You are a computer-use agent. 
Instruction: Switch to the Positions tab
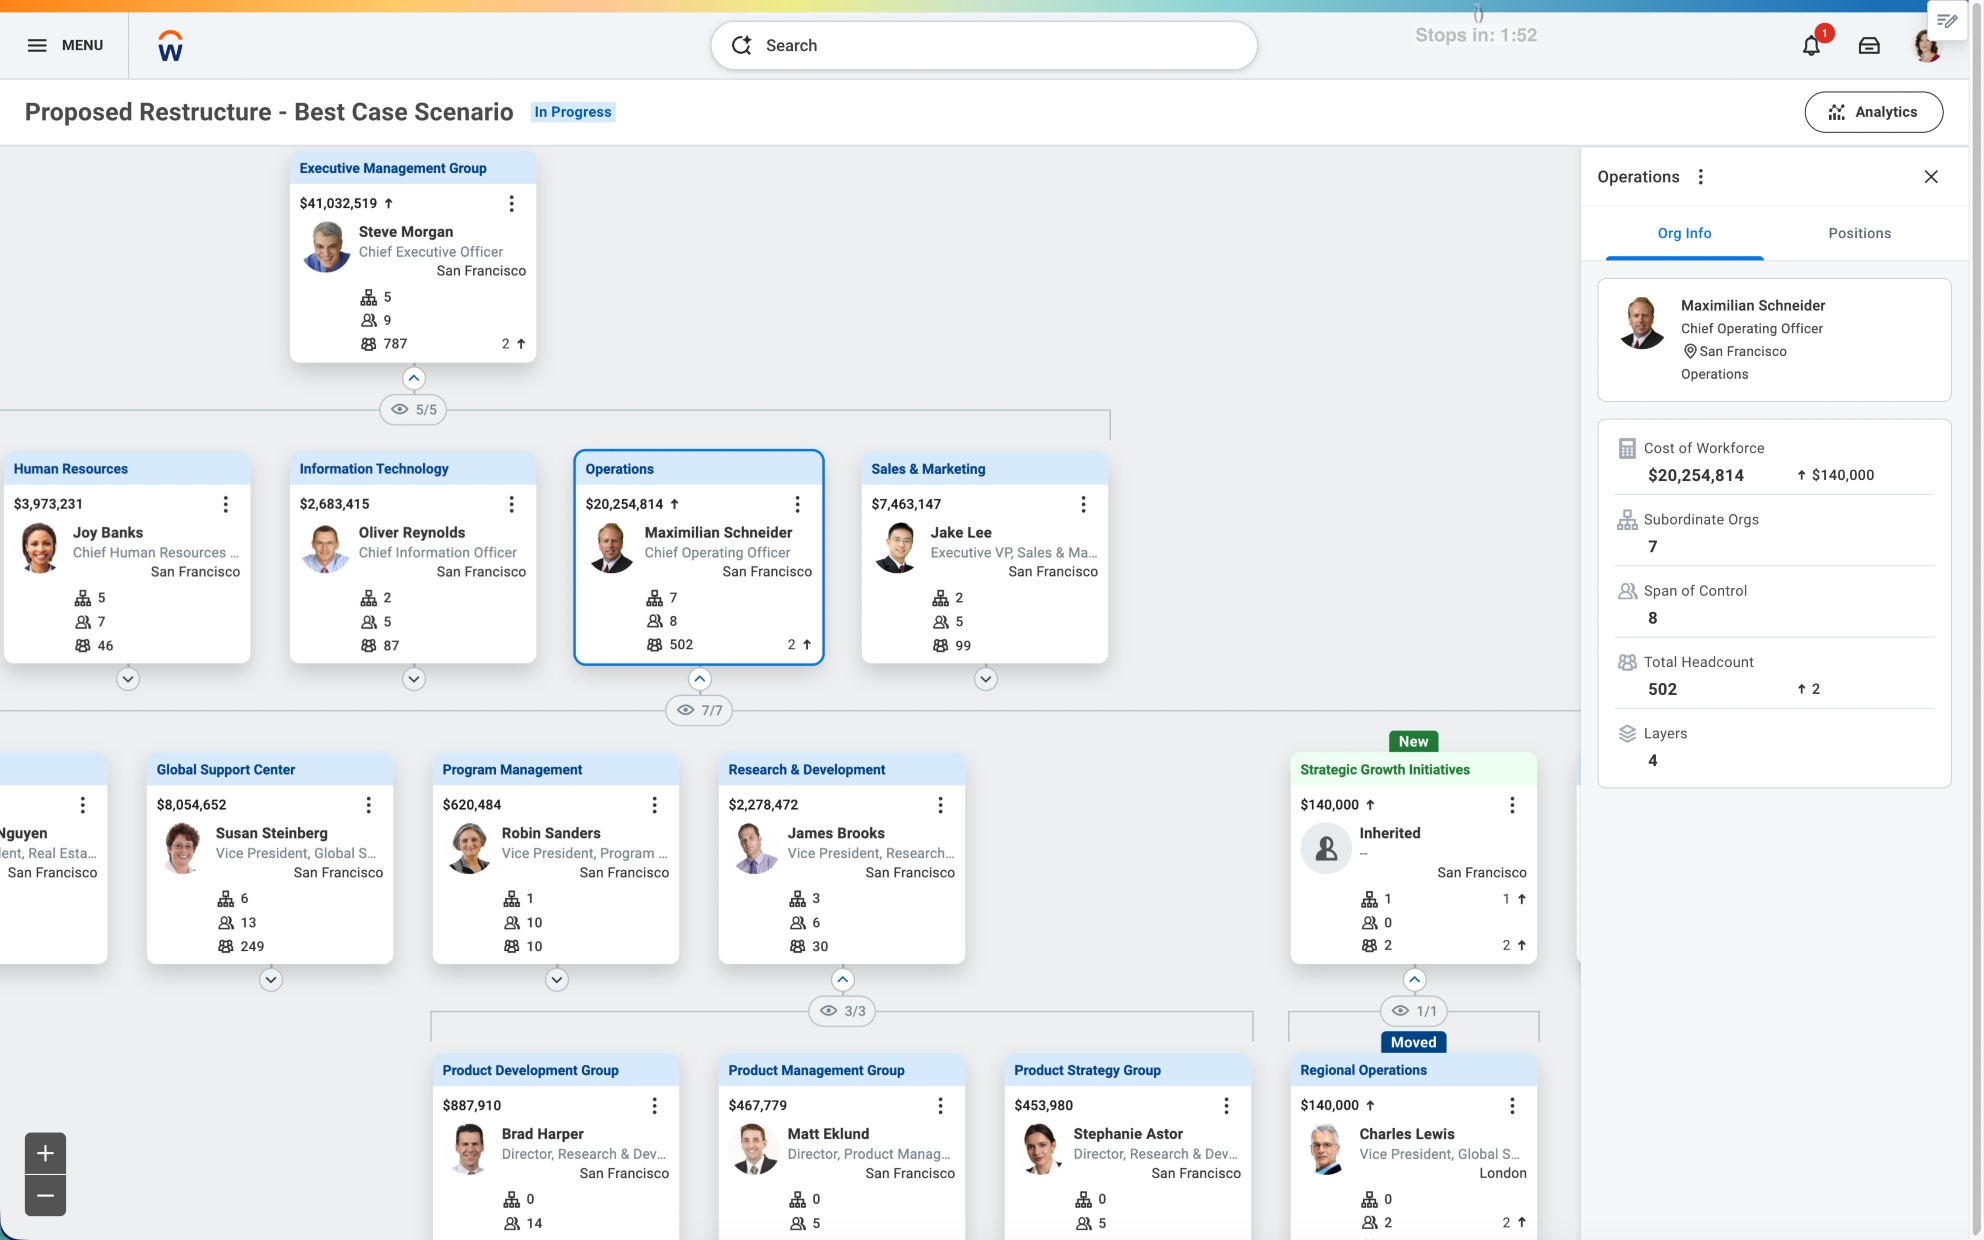(x=1858, y=233)
